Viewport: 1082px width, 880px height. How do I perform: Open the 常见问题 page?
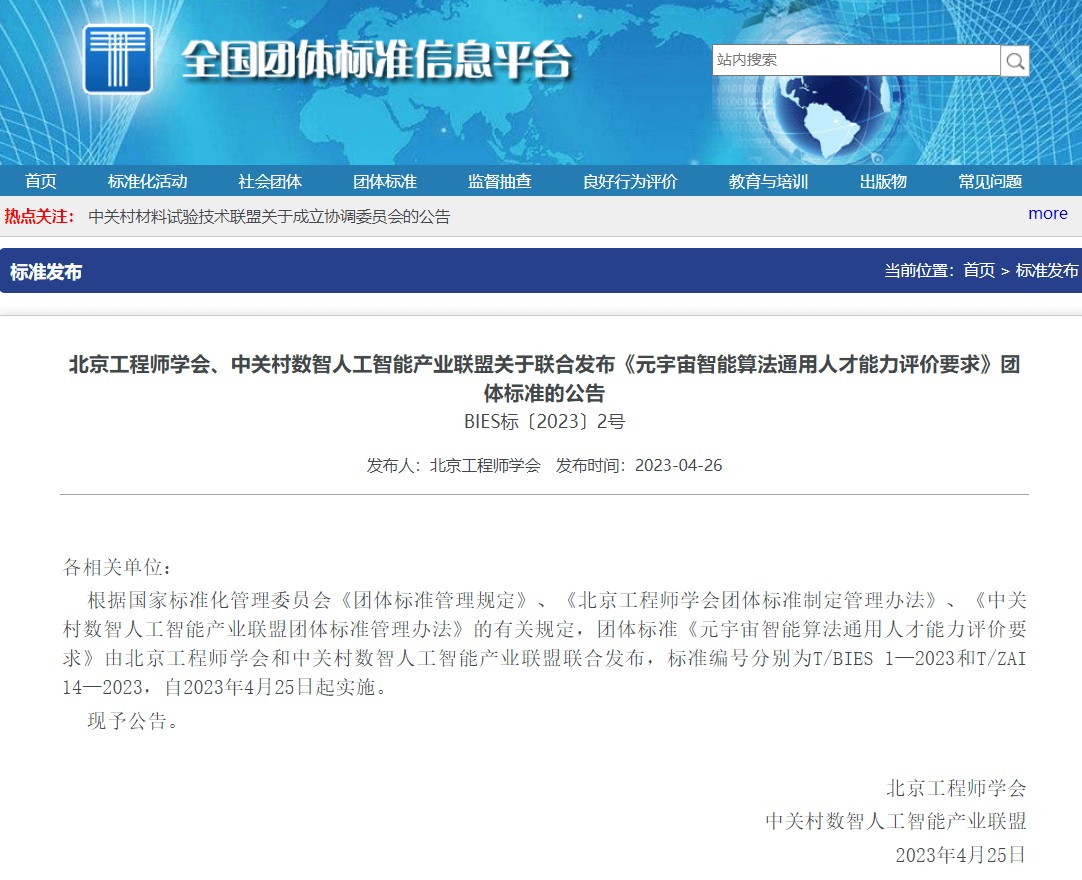[990, 181]
